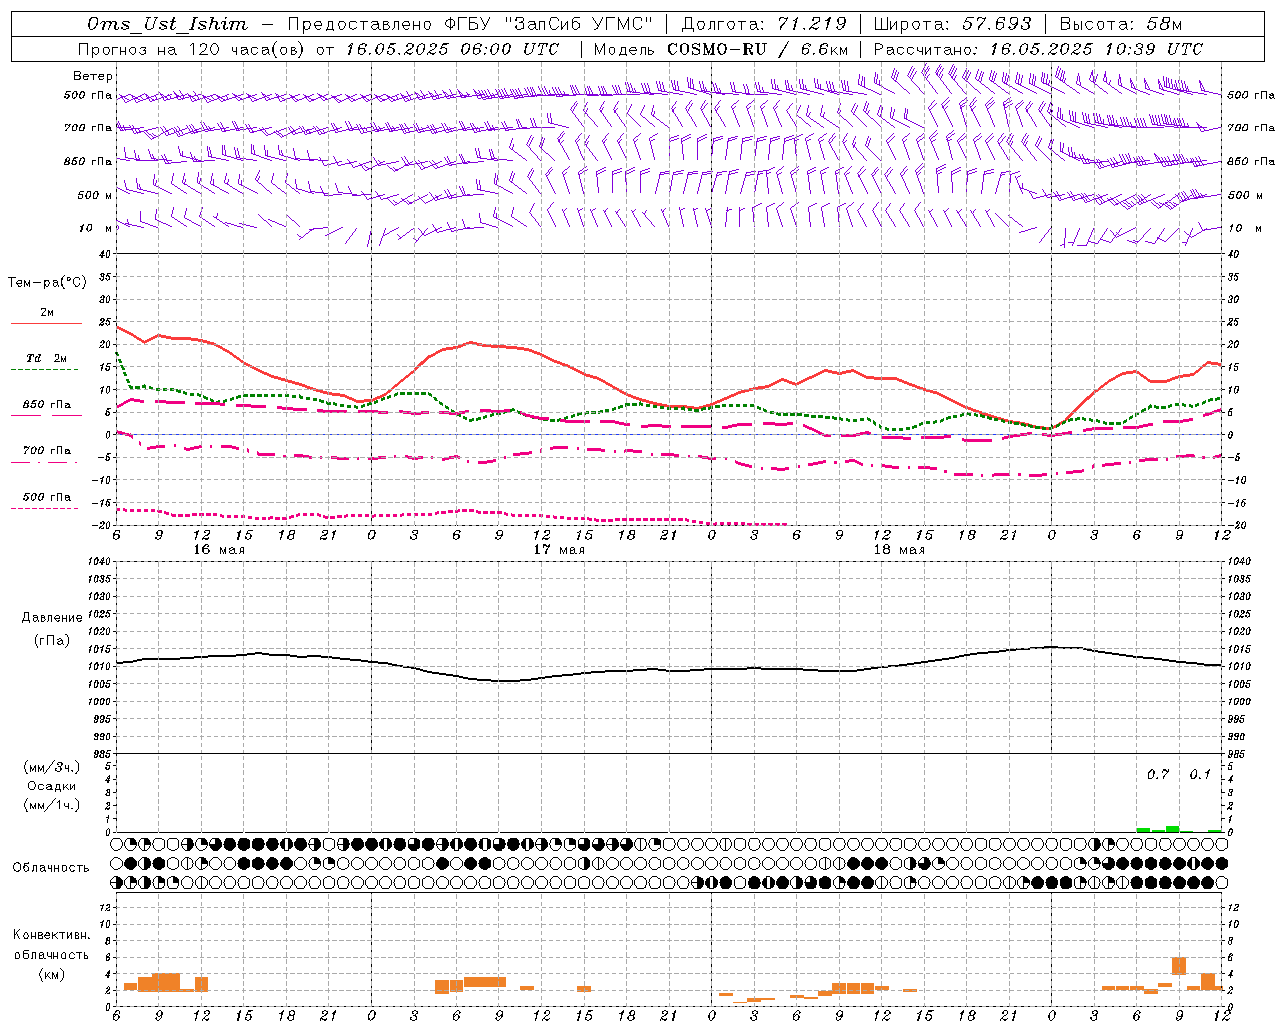The height and width of the screenshot is (1024, 1280).
Task: Select the "Широта: 57.693" header field
Action: (x=952, y=24)
